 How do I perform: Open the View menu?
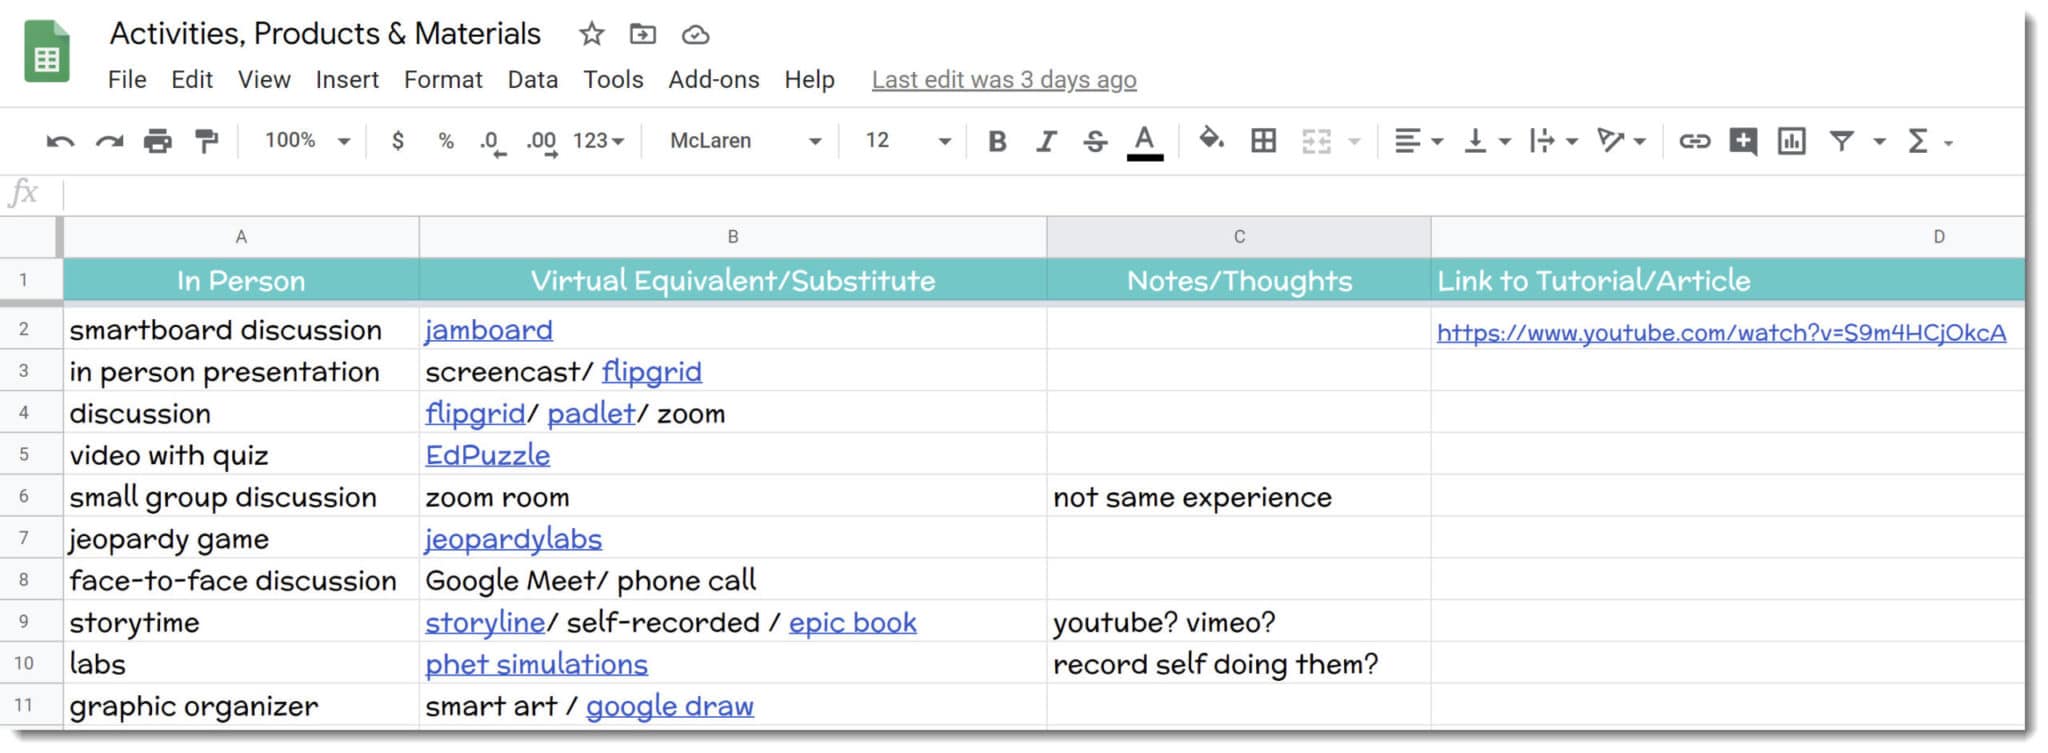click(x=264, y=79)
